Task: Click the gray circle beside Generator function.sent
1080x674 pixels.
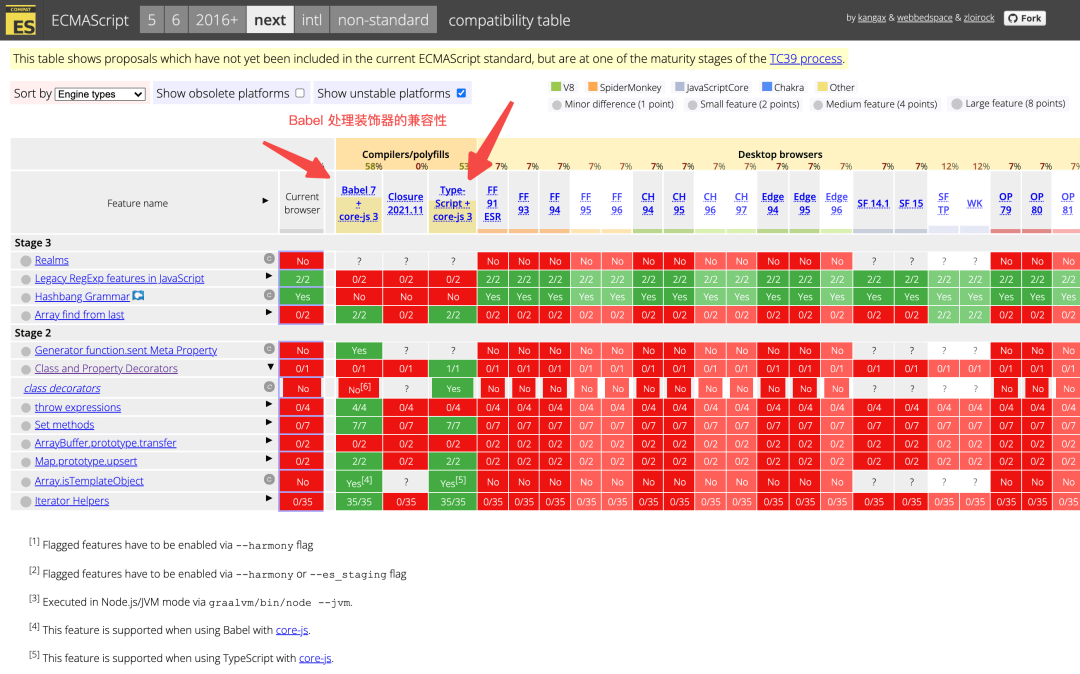Action: pyautogui.click(x=25, y=351)
